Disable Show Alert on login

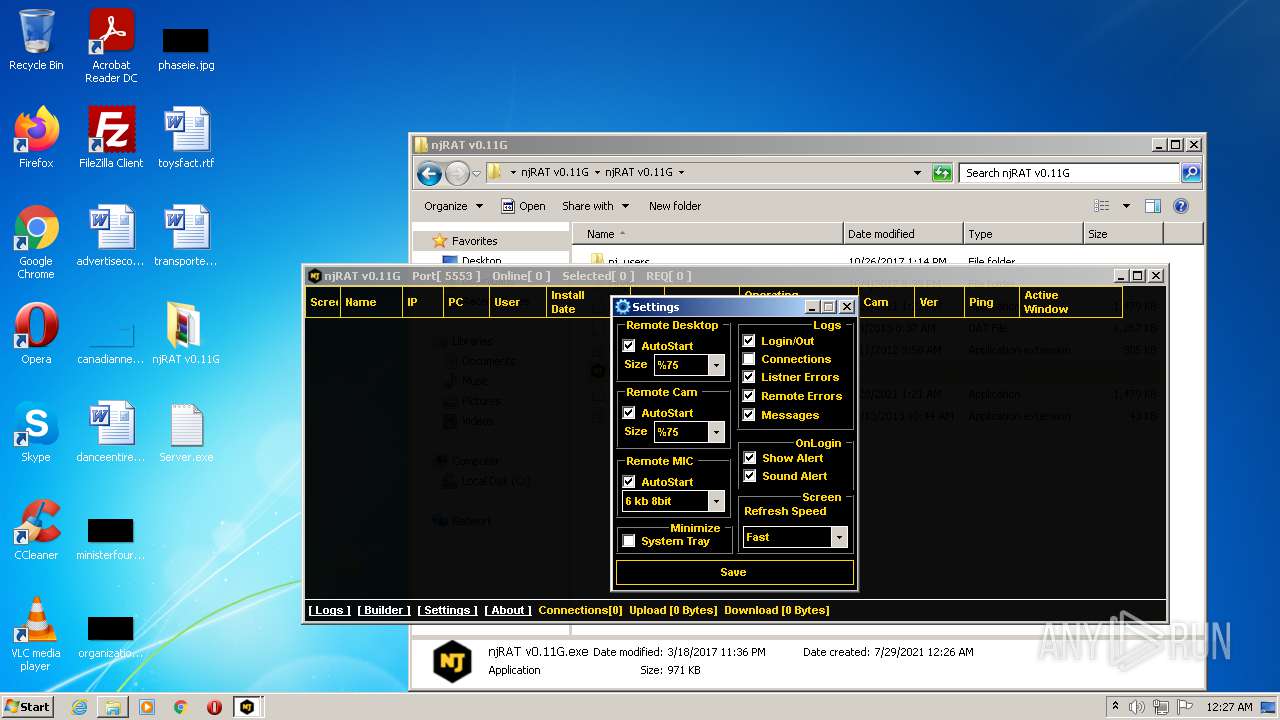[750, 458]
